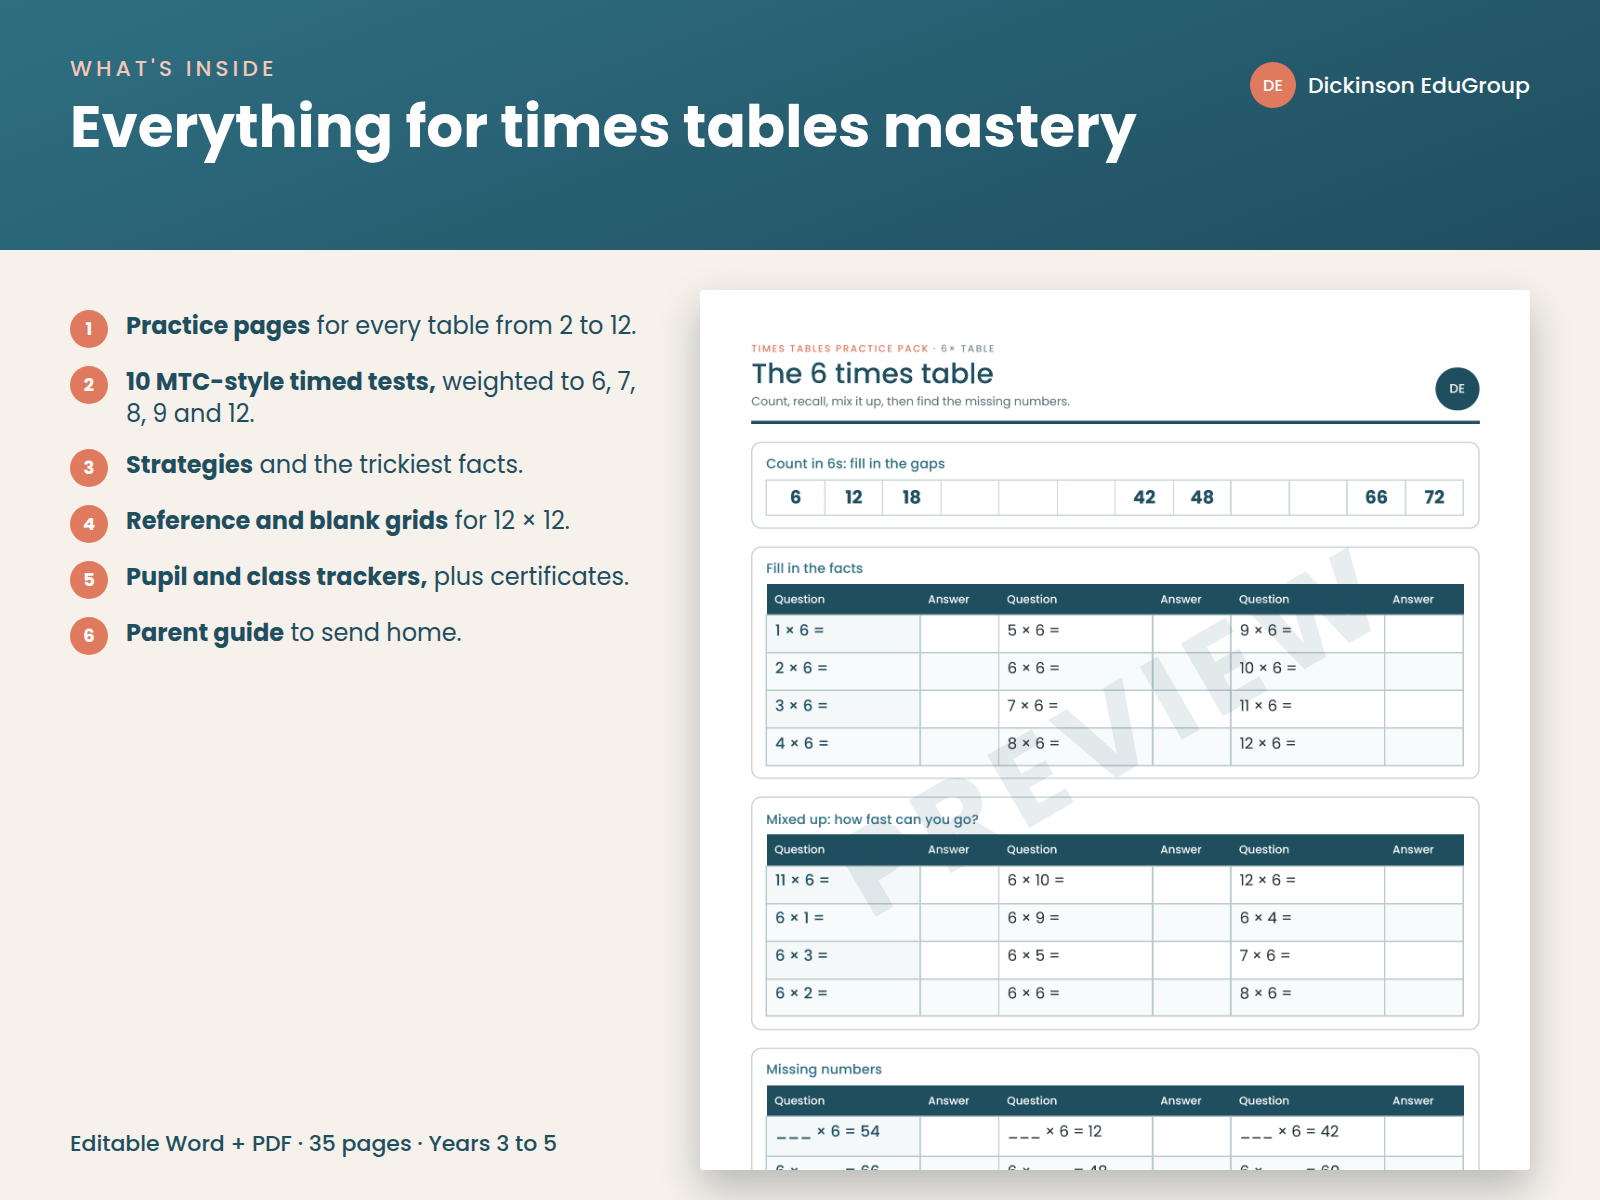Select the "Strategies and the trickiest facts" line
This screenshot has height=1200, width=1600.
coord(324,465)
